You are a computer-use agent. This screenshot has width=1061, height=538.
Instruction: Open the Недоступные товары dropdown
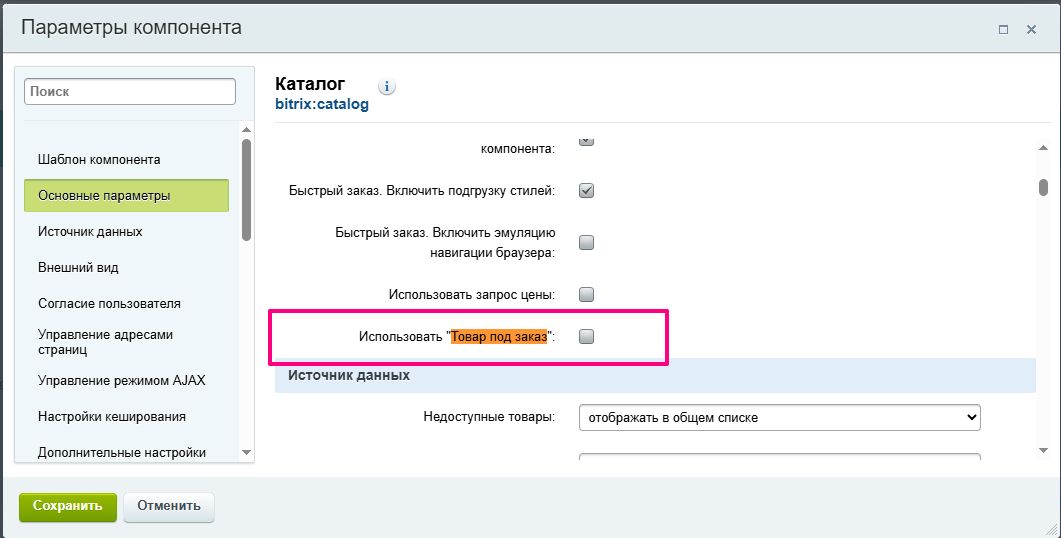(779, 417)
